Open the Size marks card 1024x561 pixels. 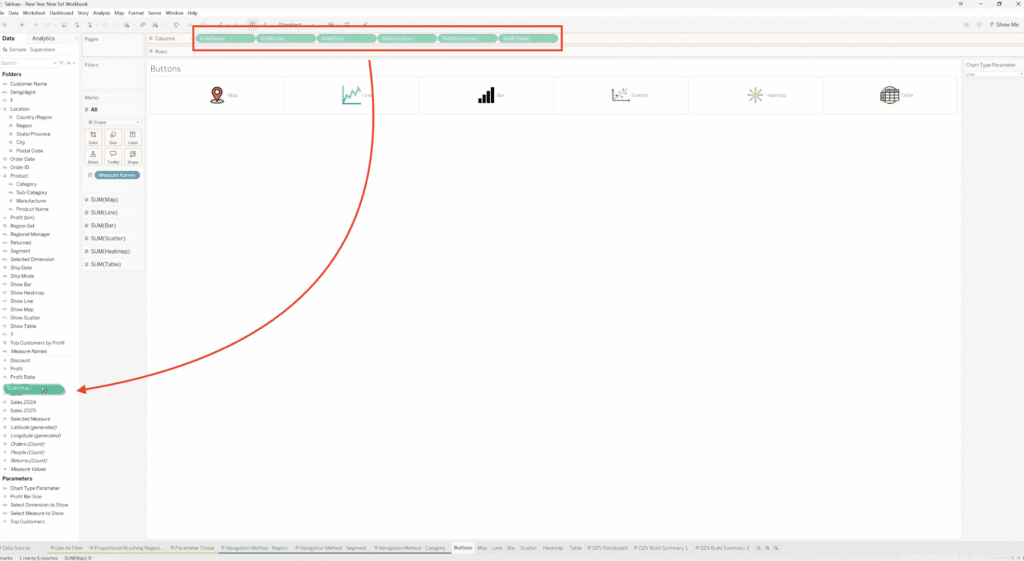(112, 137)
